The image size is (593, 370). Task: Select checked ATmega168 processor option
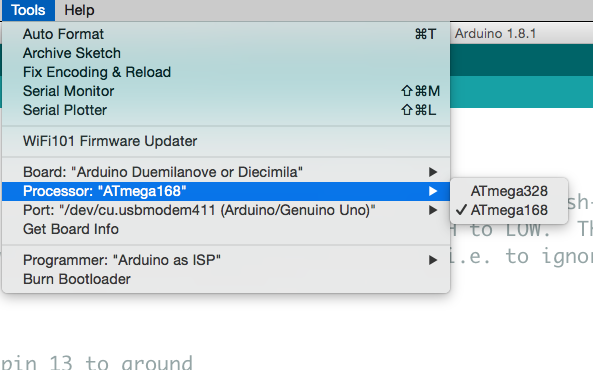509,210
